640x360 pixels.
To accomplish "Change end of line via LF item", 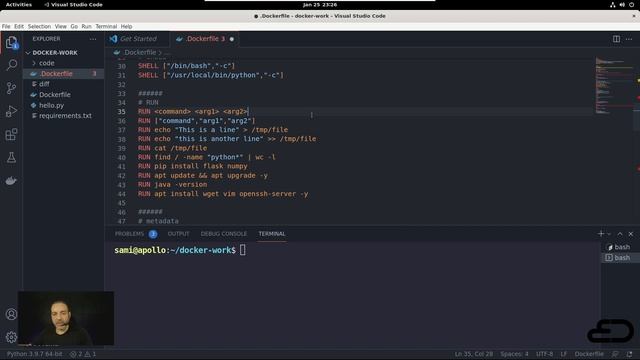I will click(564, 354).
